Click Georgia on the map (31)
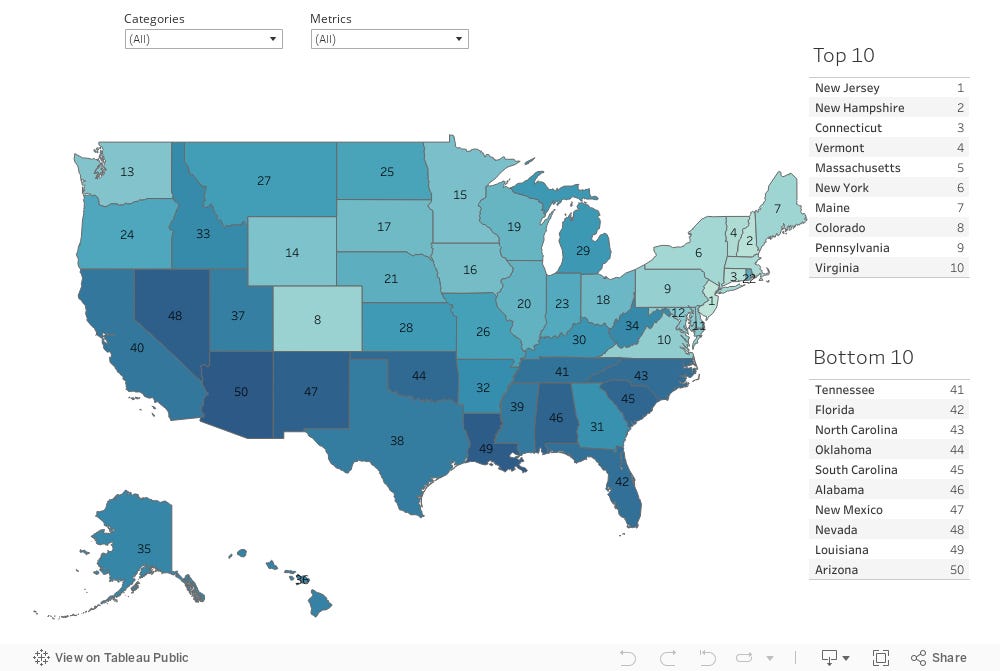 (x=597, y=427)
